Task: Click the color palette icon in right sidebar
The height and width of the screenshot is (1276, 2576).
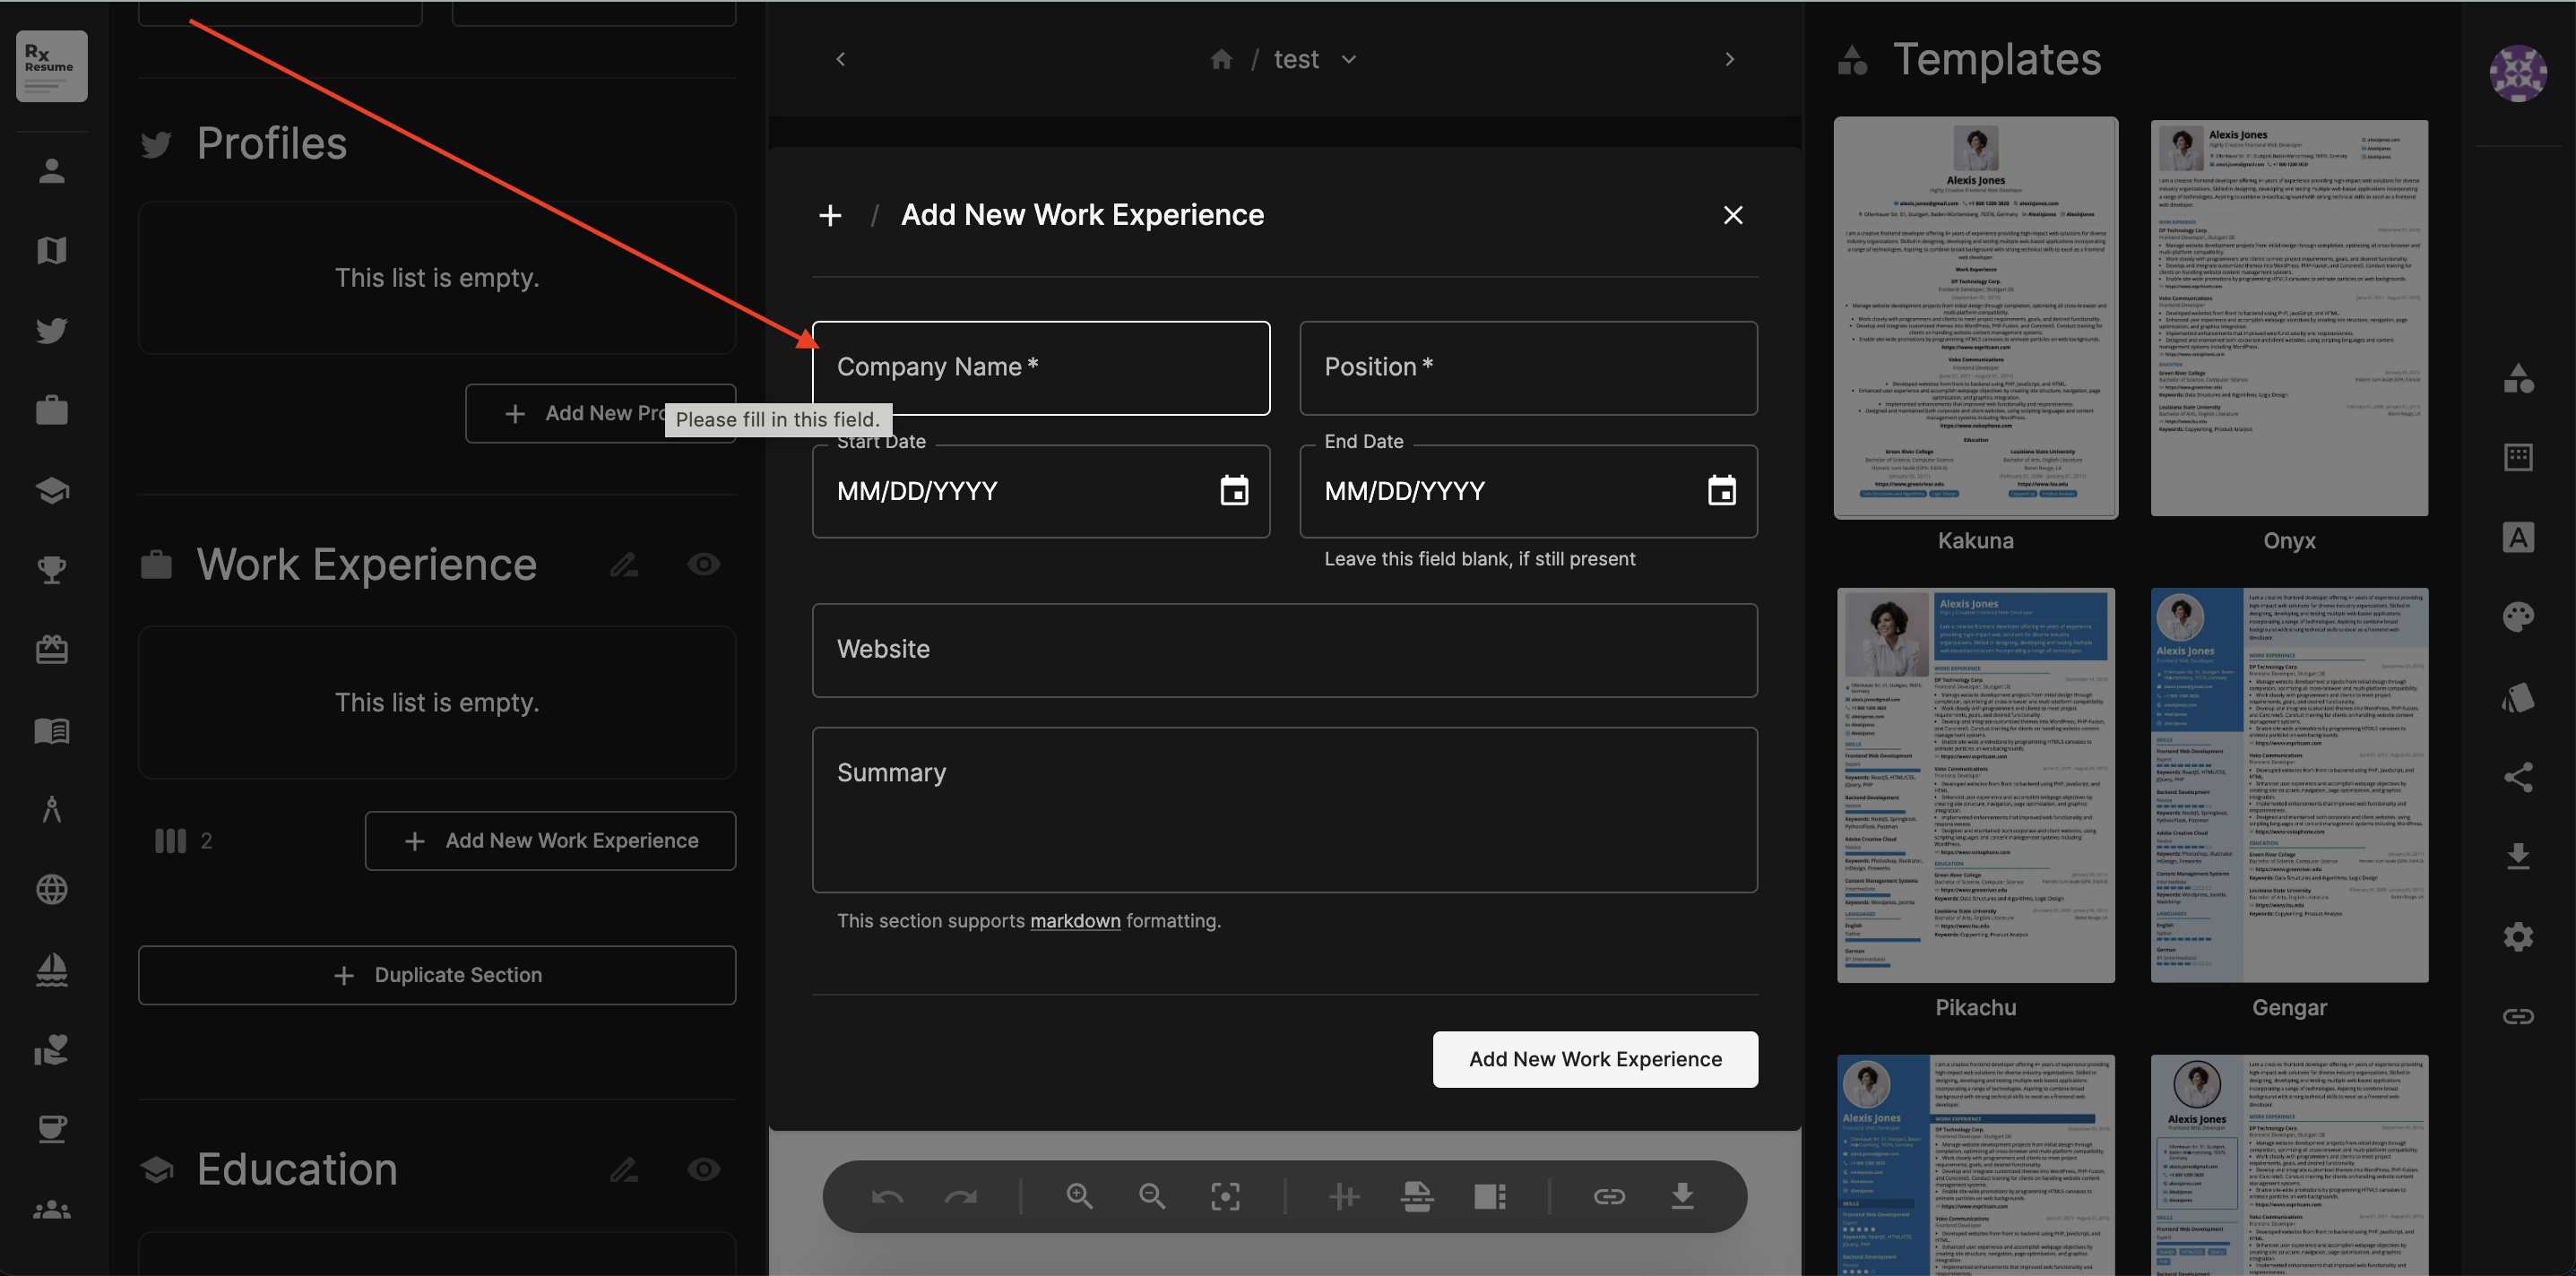Action: pos(2517,617)
